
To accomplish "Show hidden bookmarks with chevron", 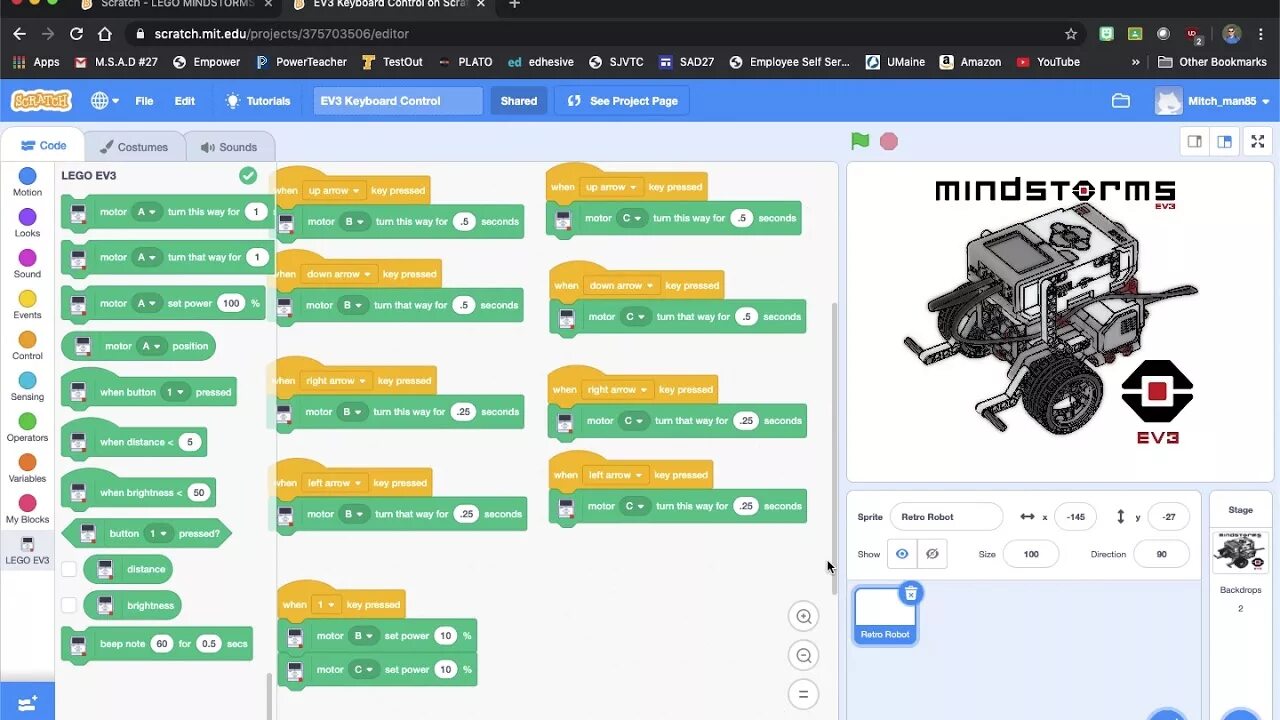I will pos(1136,62).
